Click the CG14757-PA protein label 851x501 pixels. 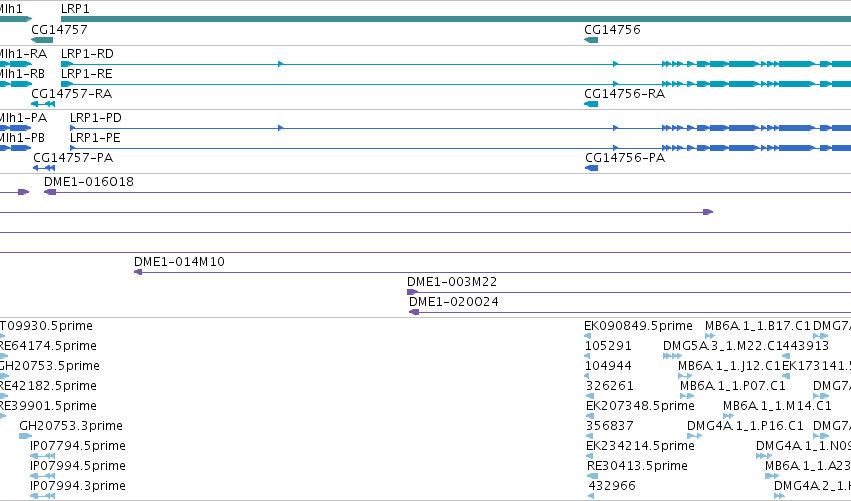(x=73, y=158)
